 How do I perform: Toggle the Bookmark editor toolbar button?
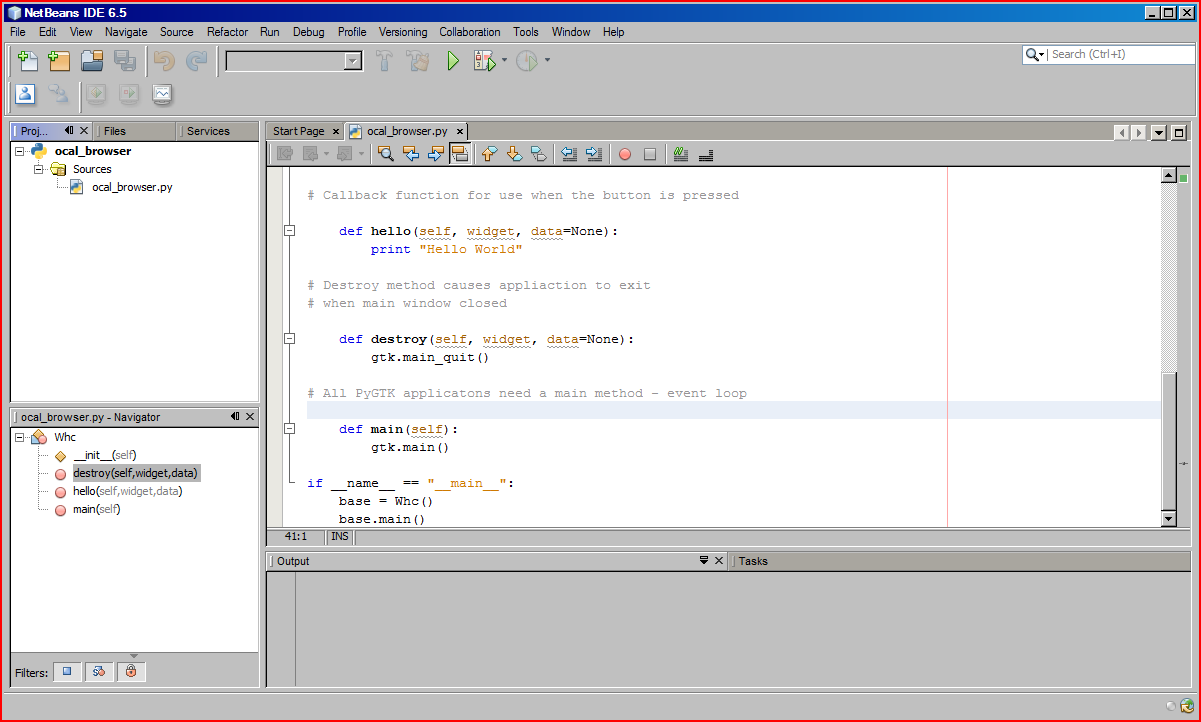539,154
